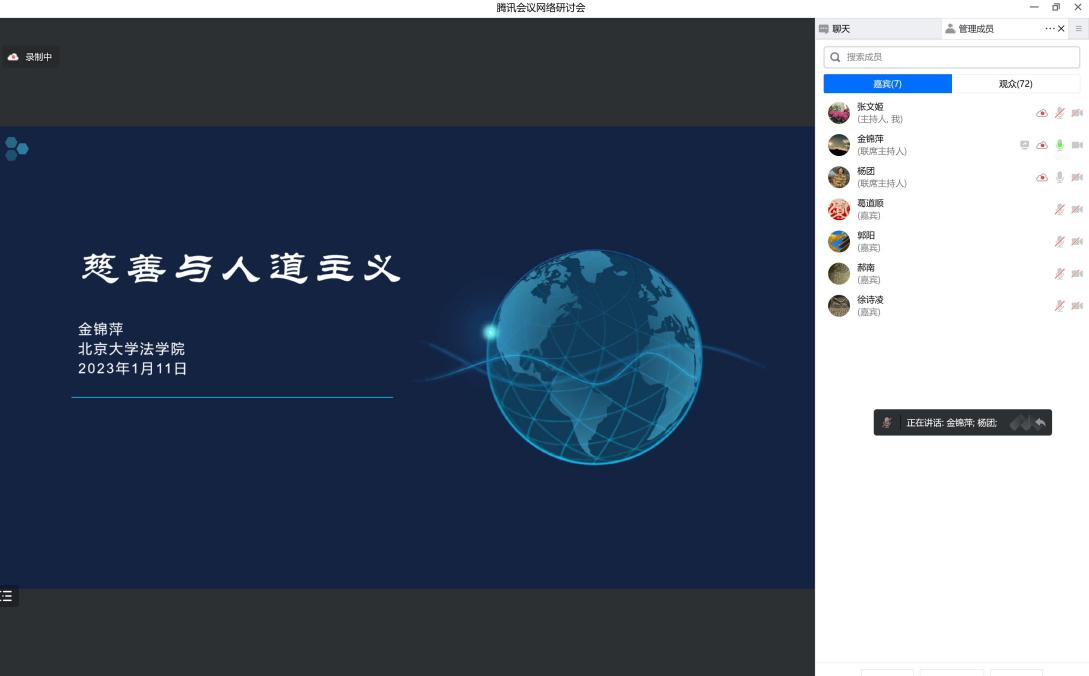Click 葛道顺's disabled camera icon
This screenshot has width=1089, height=676.
[1077, 209]
